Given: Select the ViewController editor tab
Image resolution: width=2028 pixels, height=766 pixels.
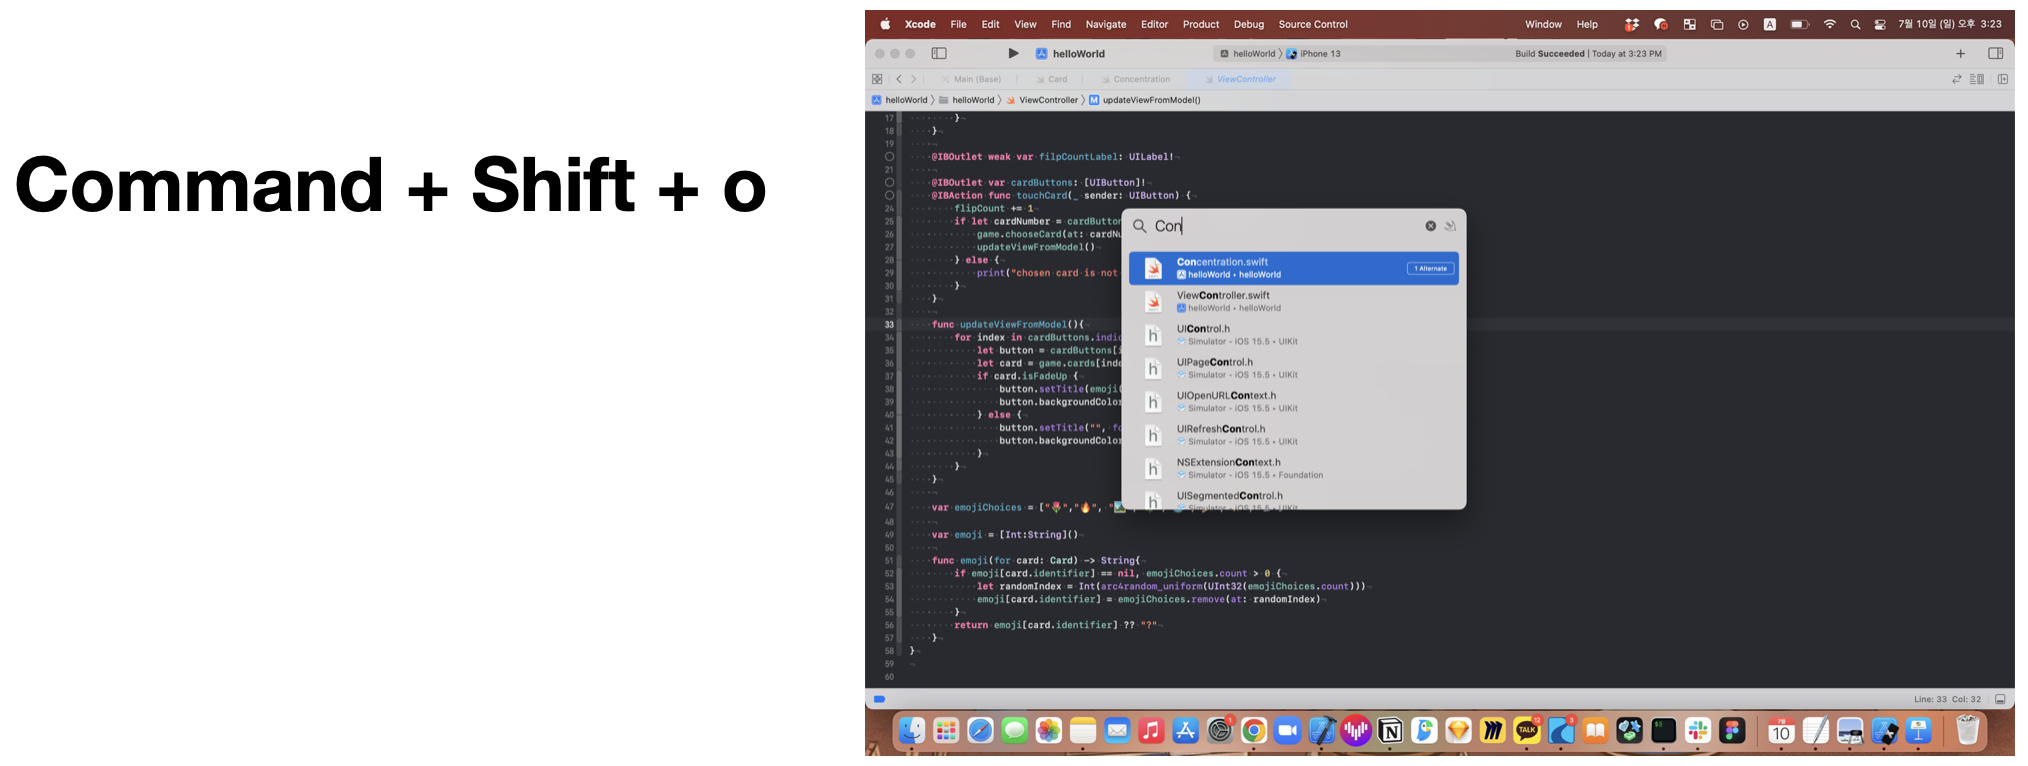Looking at the screenshot, I should 1239,79.
